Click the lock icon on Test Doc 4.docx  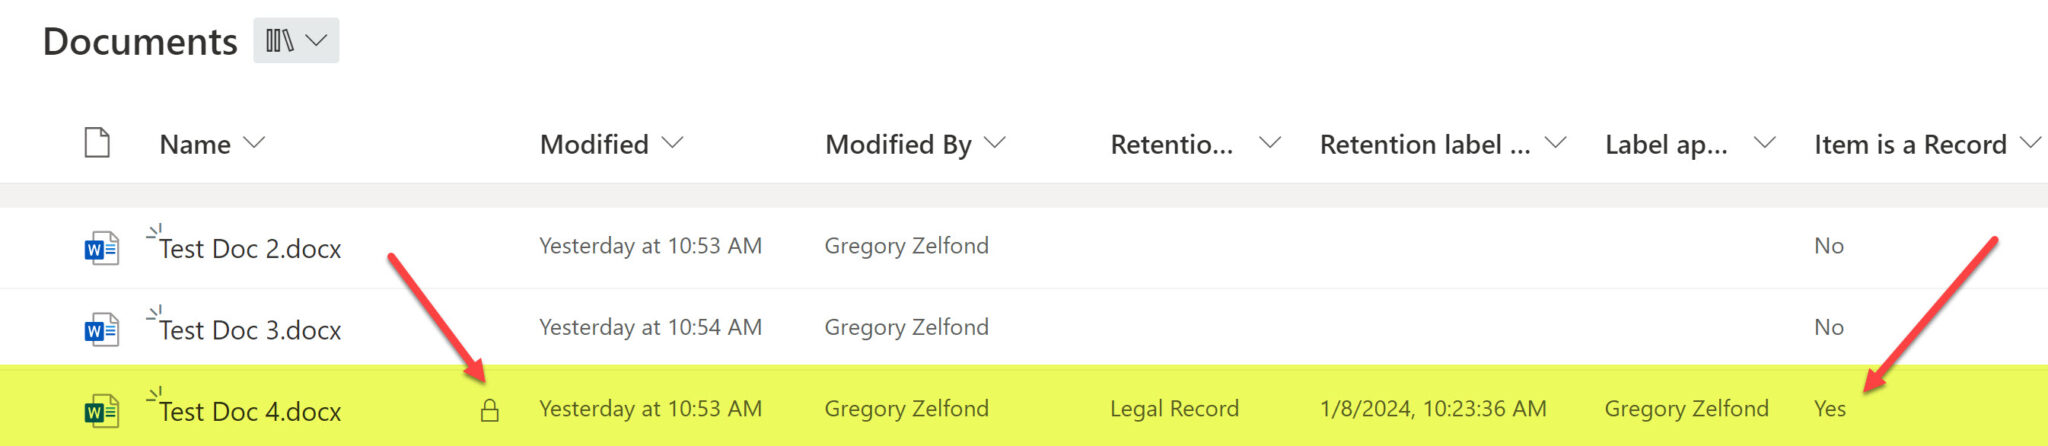(489, 410)
